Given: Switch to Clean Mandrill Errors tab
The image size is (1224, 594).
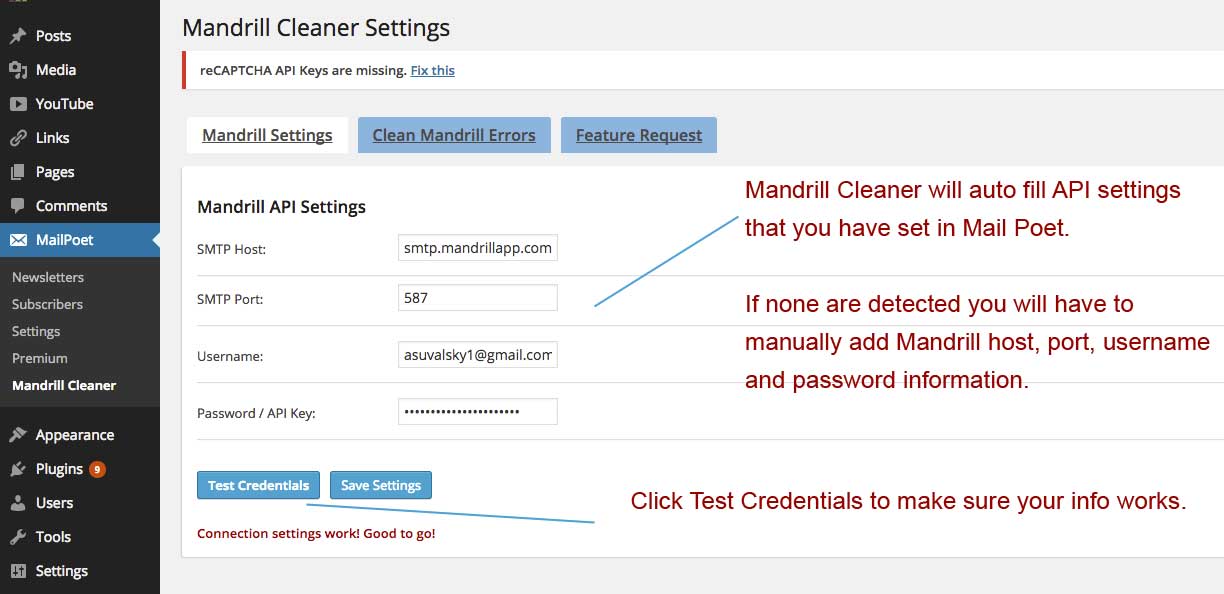Looking at the screenshot, I should [x=454, y=135].
